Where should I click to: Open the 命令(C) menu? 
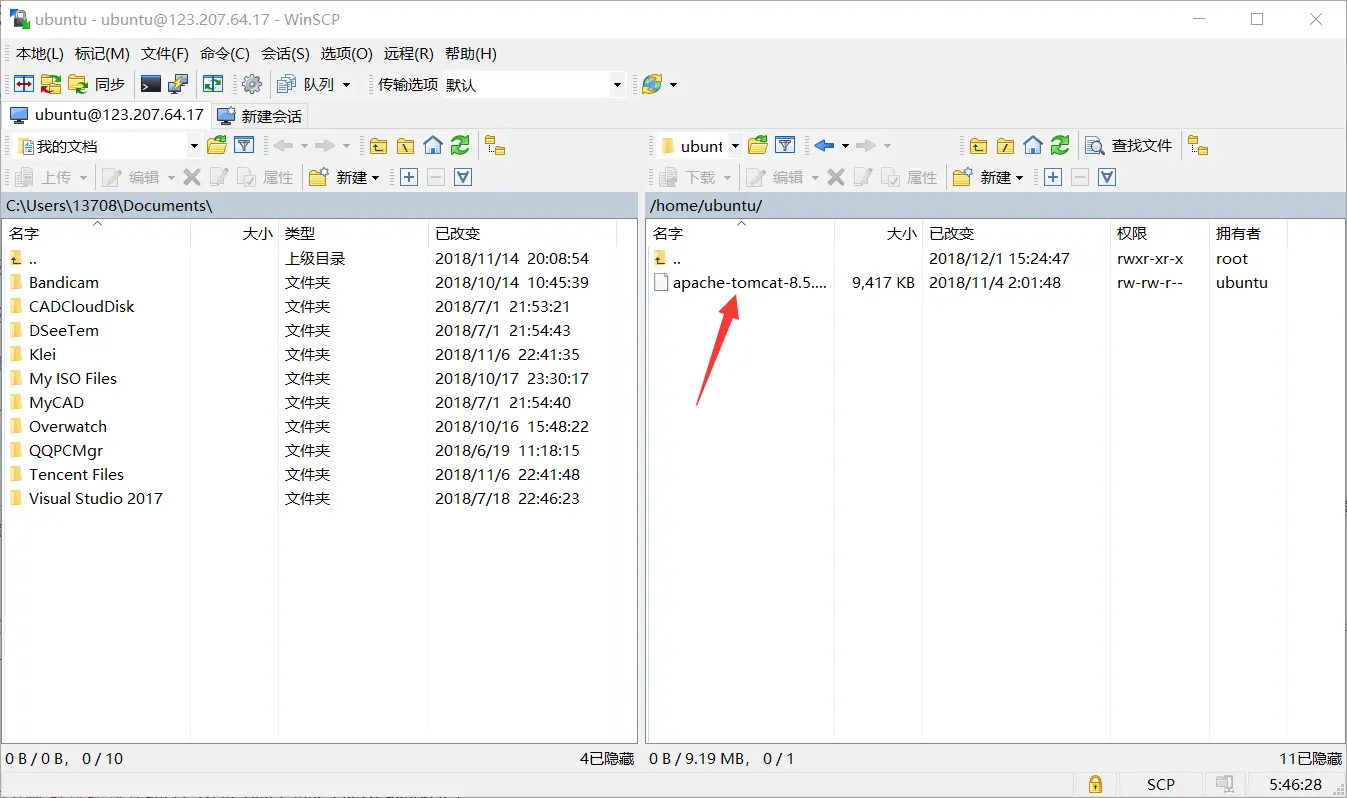(x=225, y=54)
